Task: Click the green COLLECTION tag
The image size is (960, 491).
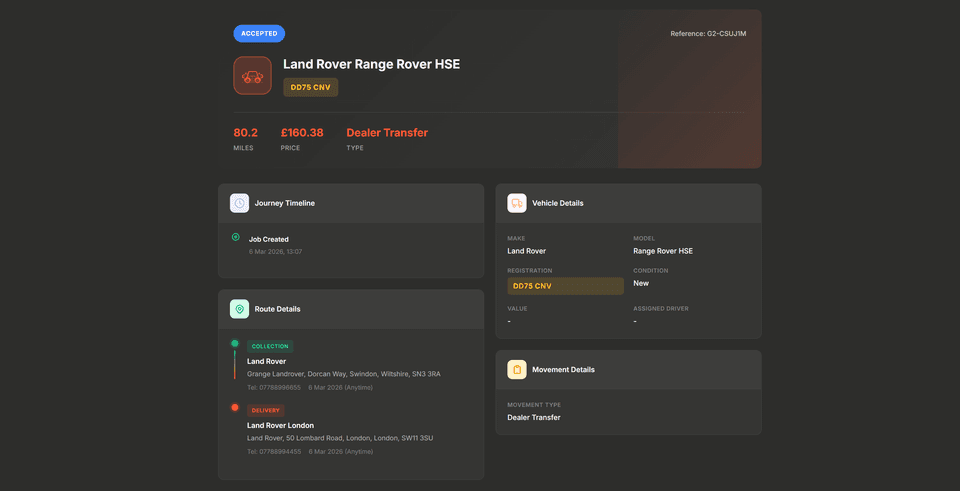Action: pyautogui.click(x=270, y=346)
